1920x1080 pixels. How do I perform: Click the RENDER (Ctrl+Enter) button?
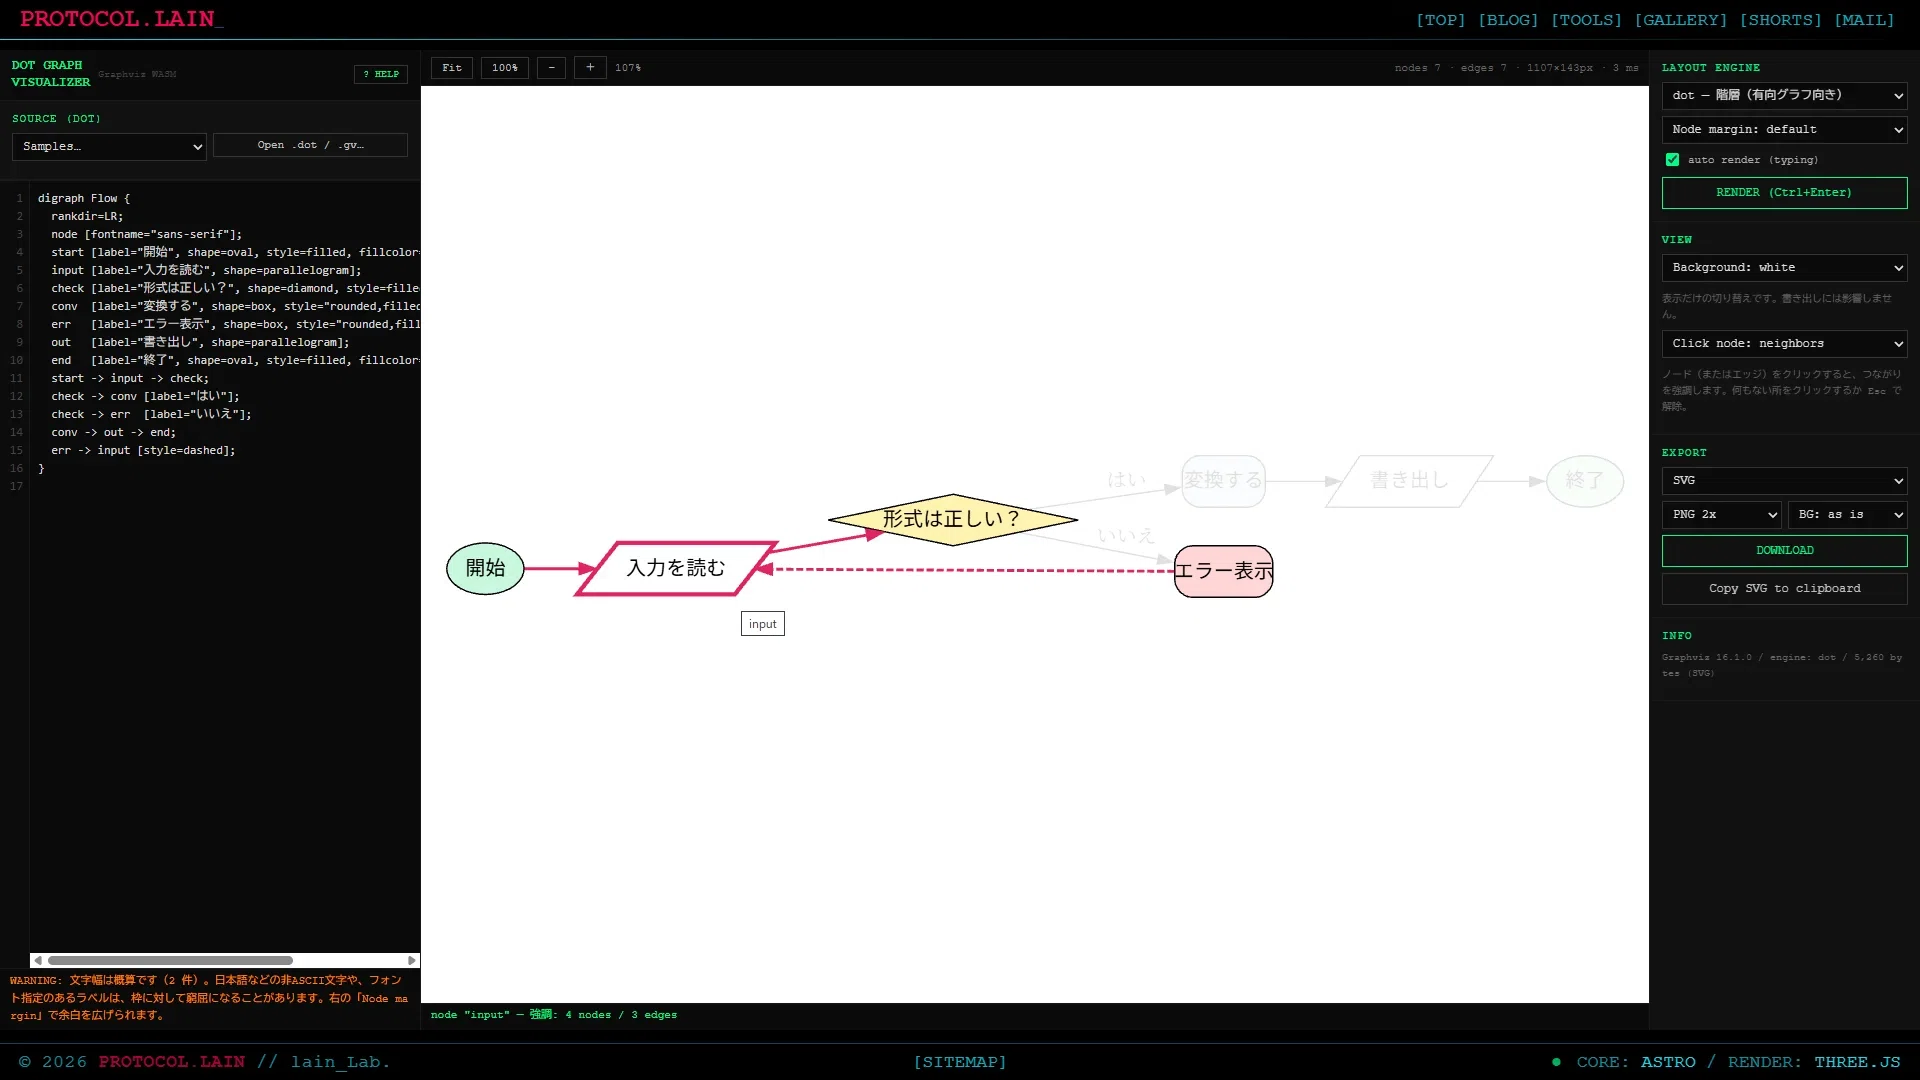[x=1784, y=193]
